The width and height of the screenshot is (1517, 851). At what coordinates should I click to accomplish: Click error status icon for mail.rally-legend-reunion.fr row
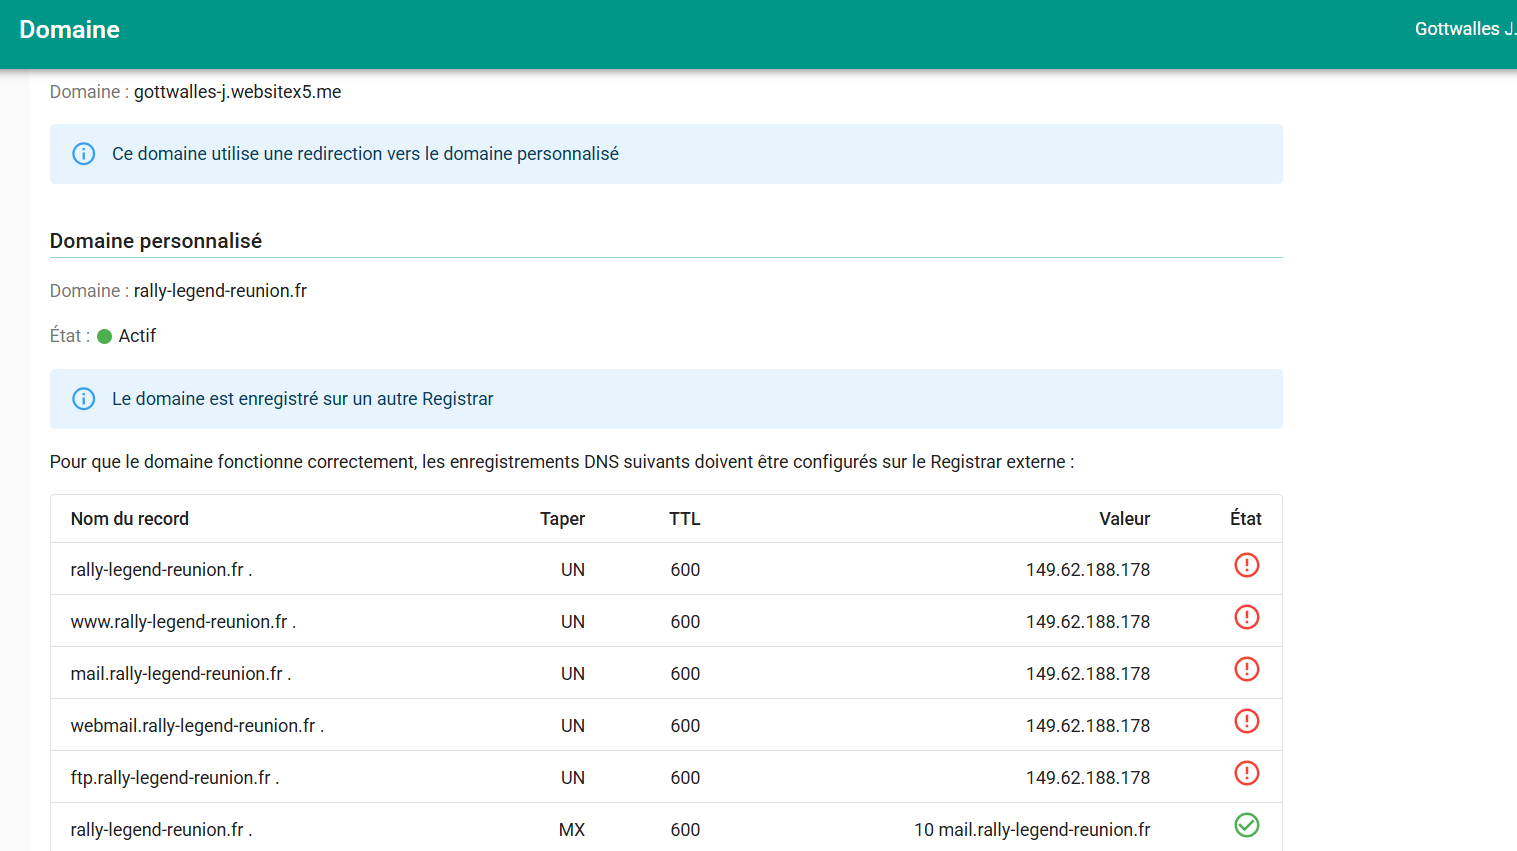pos(1246,670)
